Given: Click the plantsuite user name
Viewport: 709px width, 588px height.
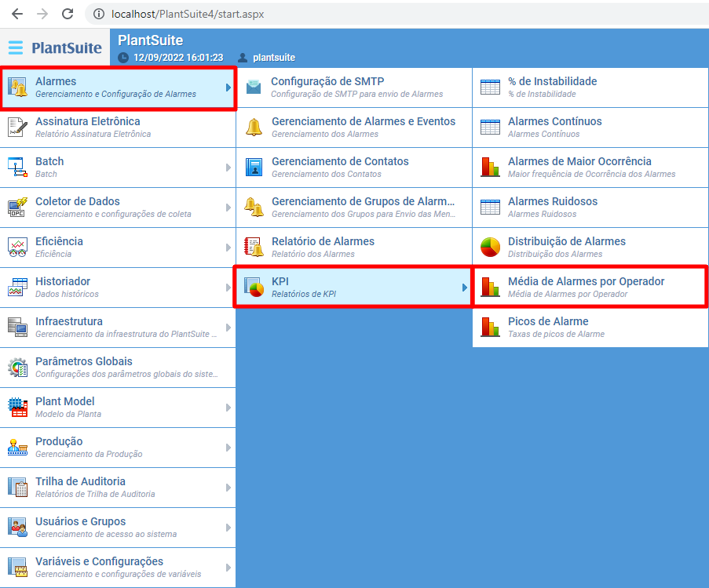Looking at the screenshot, I should 274,57.
